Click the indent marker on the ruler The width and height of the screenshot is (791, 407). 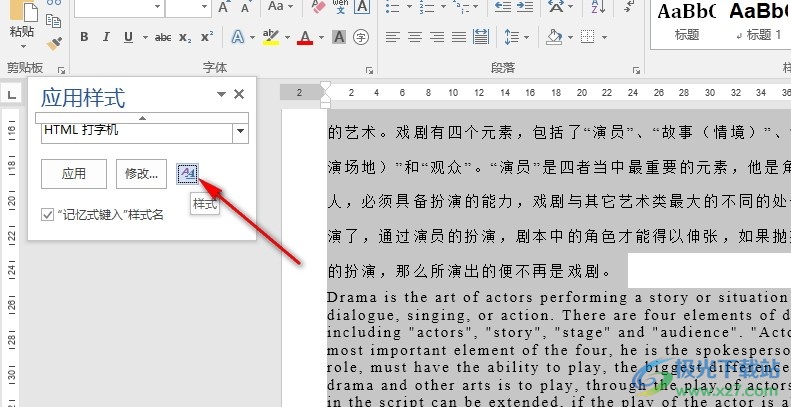tap(326, 95)
